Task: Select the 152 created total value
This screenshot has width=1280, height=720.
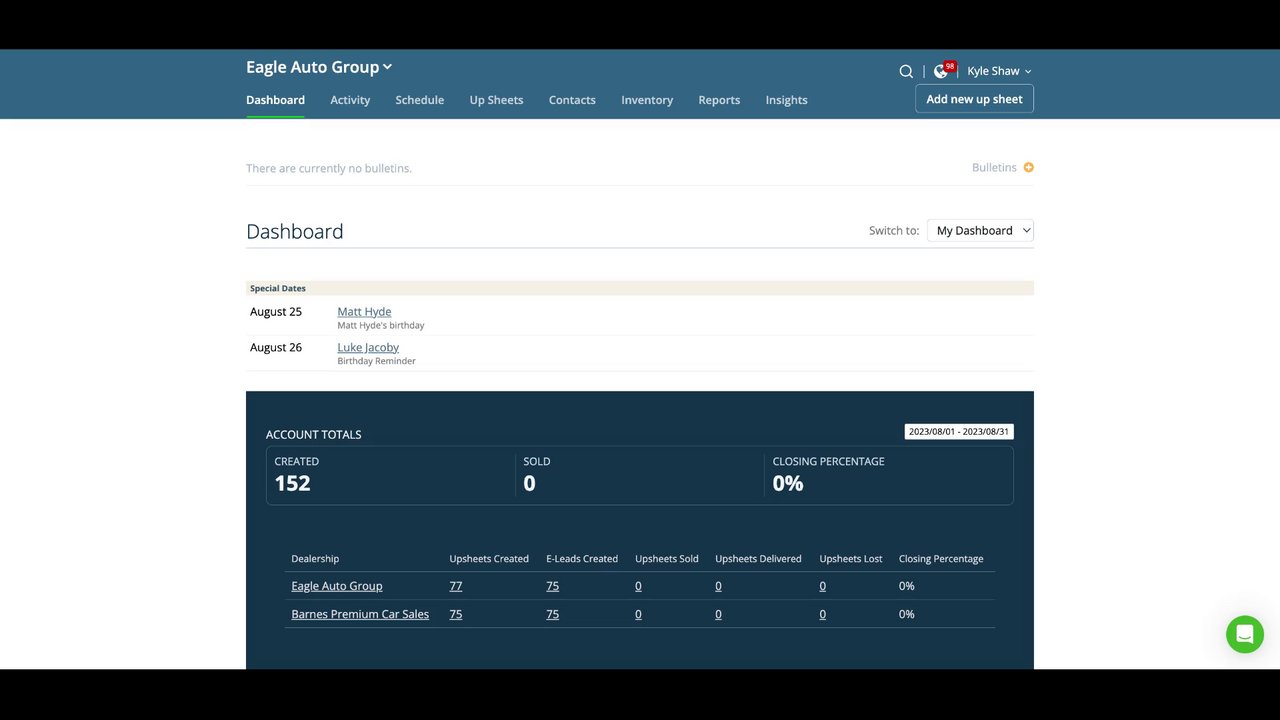Action: click(x=293, y=483)
